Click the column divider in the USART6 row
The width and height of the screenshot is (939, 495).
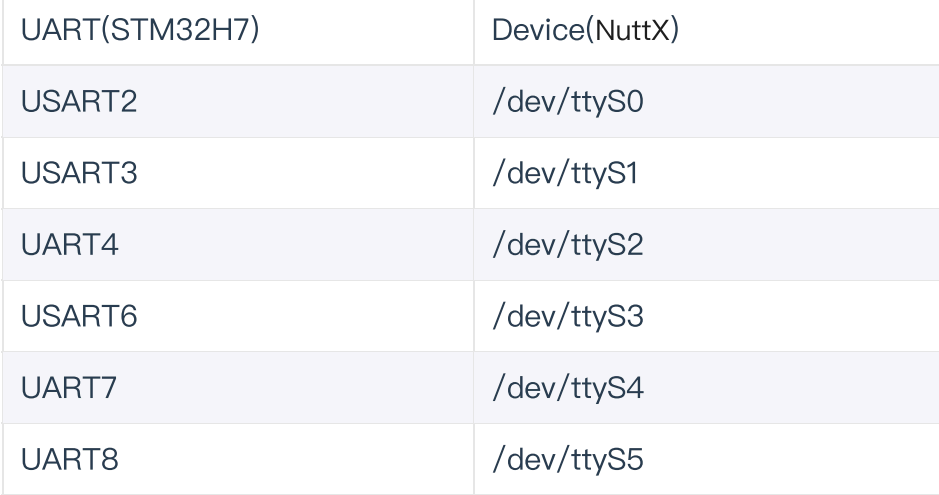474,316
